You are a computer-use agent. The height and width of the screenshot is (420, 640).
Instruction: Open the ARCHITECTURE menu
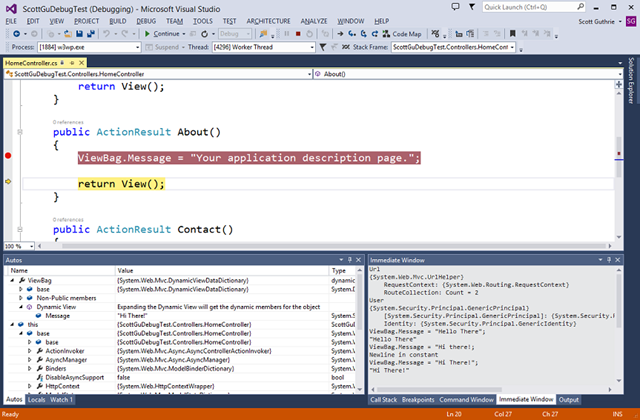(x=268, y=21)
